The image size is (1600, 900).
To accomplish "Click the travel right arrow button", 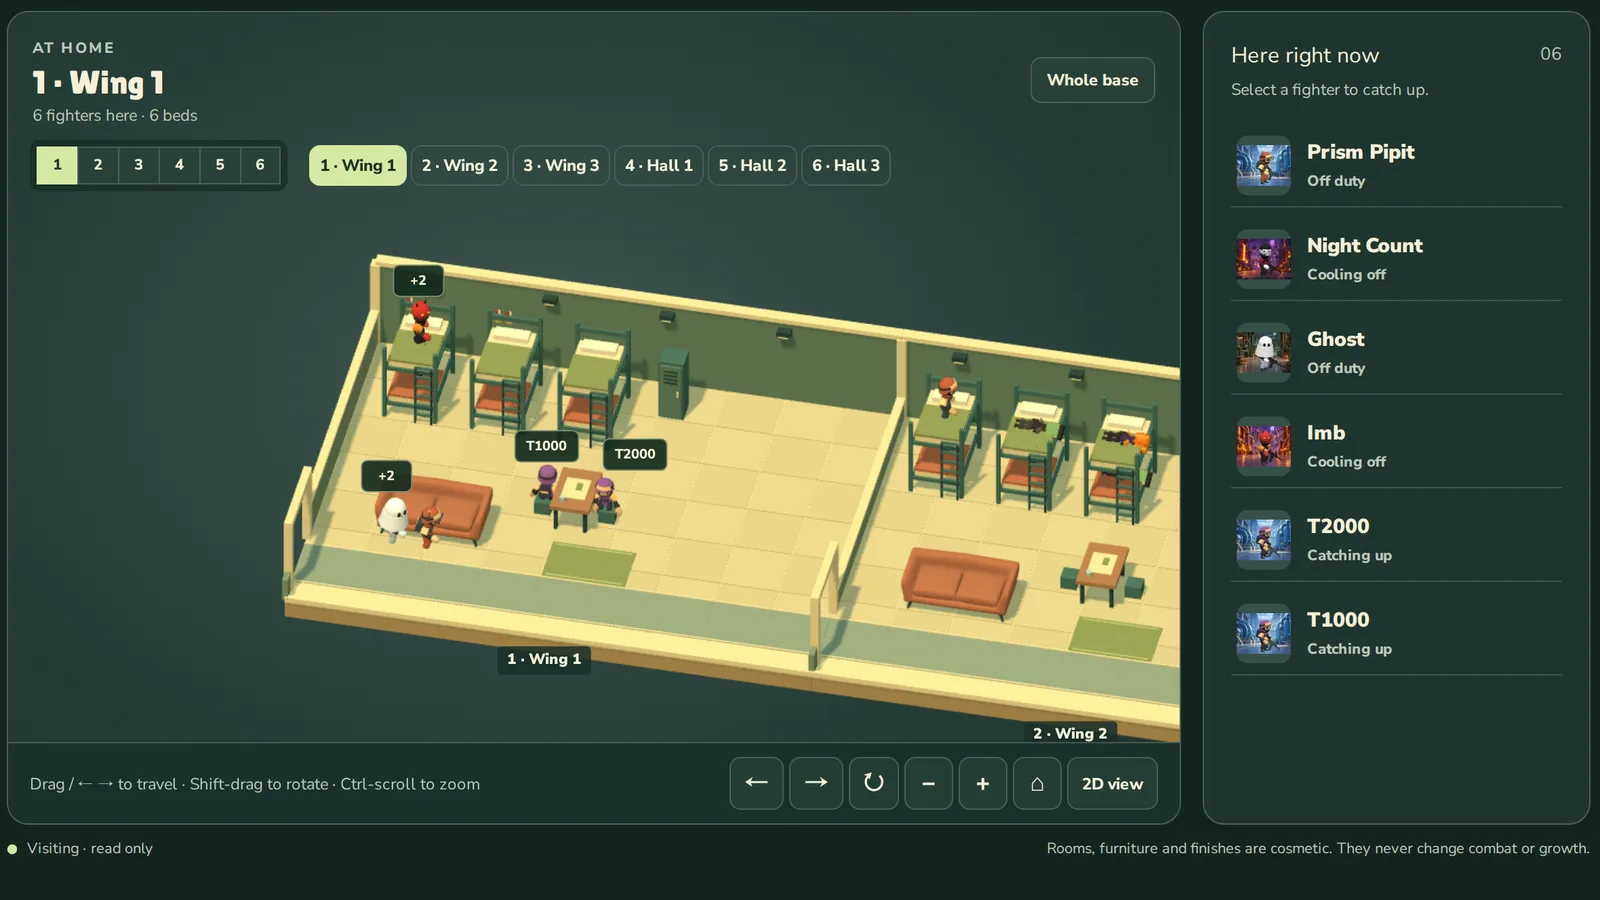I will click(x=816, y=783).
